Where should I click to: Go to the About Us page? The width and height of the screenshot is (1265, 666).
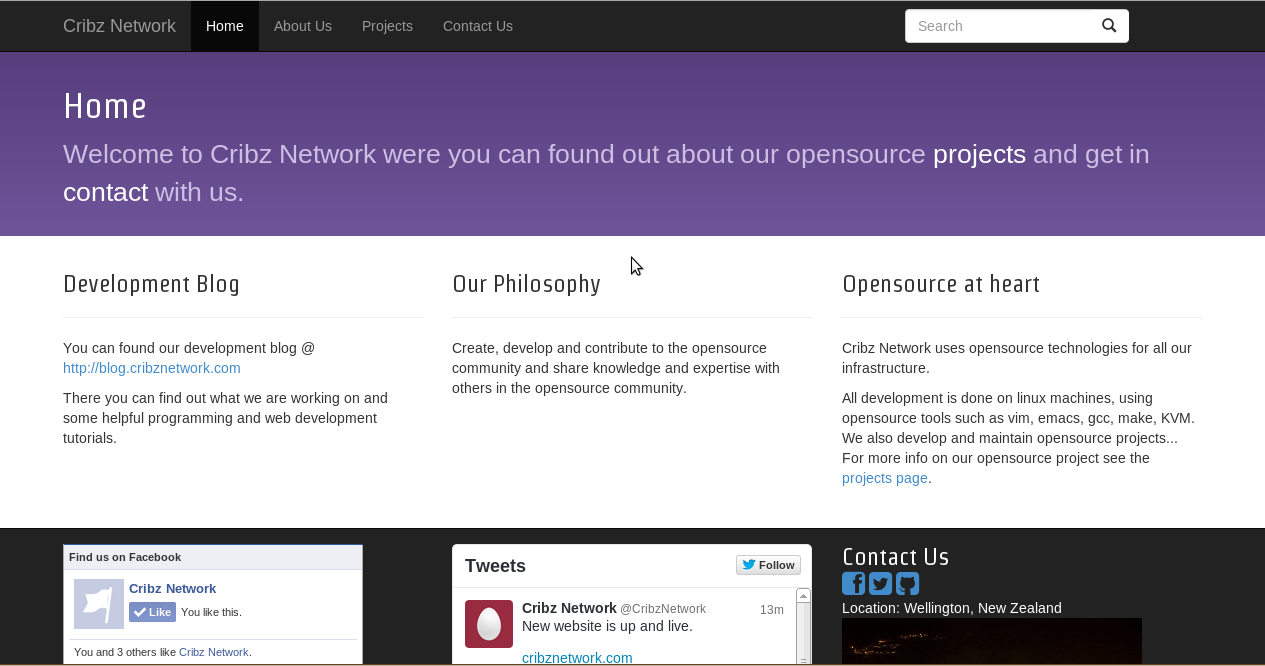[x=303, y=26]
